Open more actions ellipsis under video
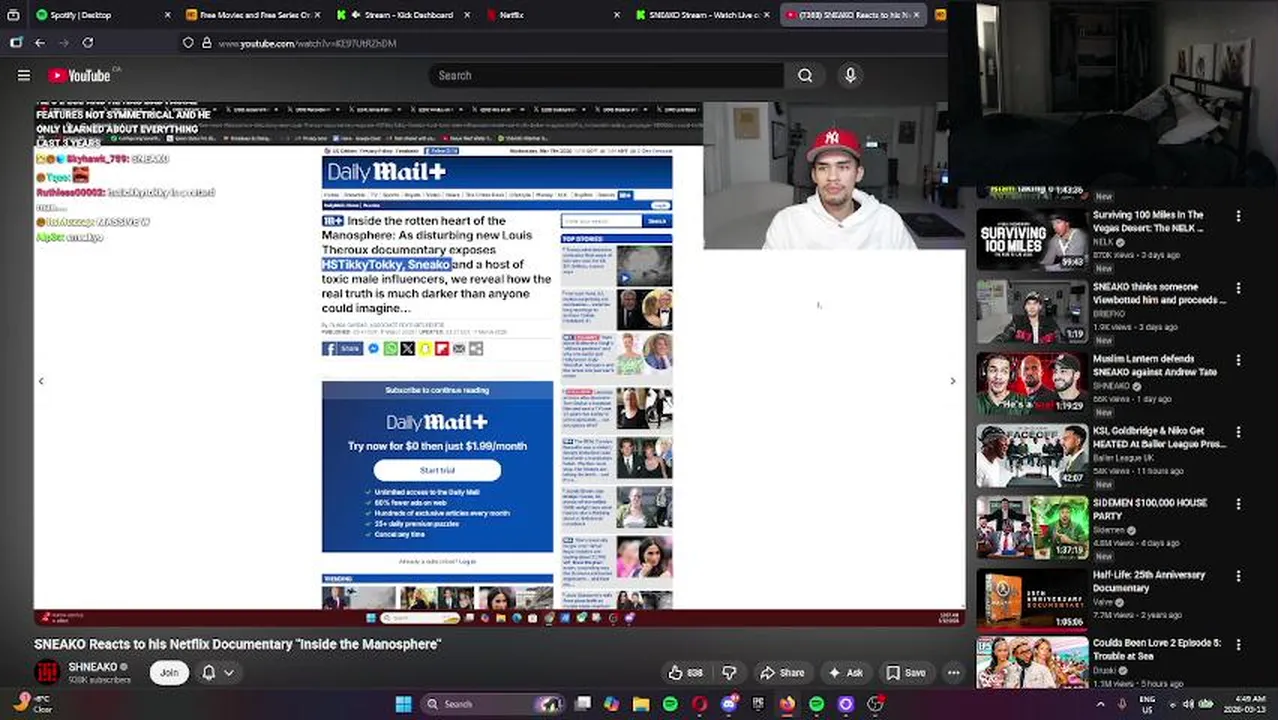 (953, 673)
